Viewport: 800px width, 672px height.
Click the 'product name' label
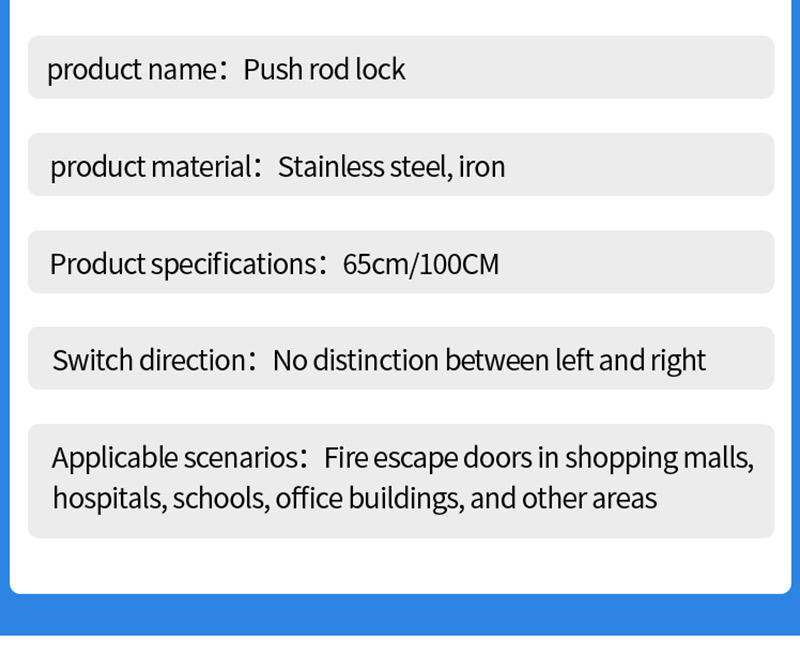tap(132, 69)
